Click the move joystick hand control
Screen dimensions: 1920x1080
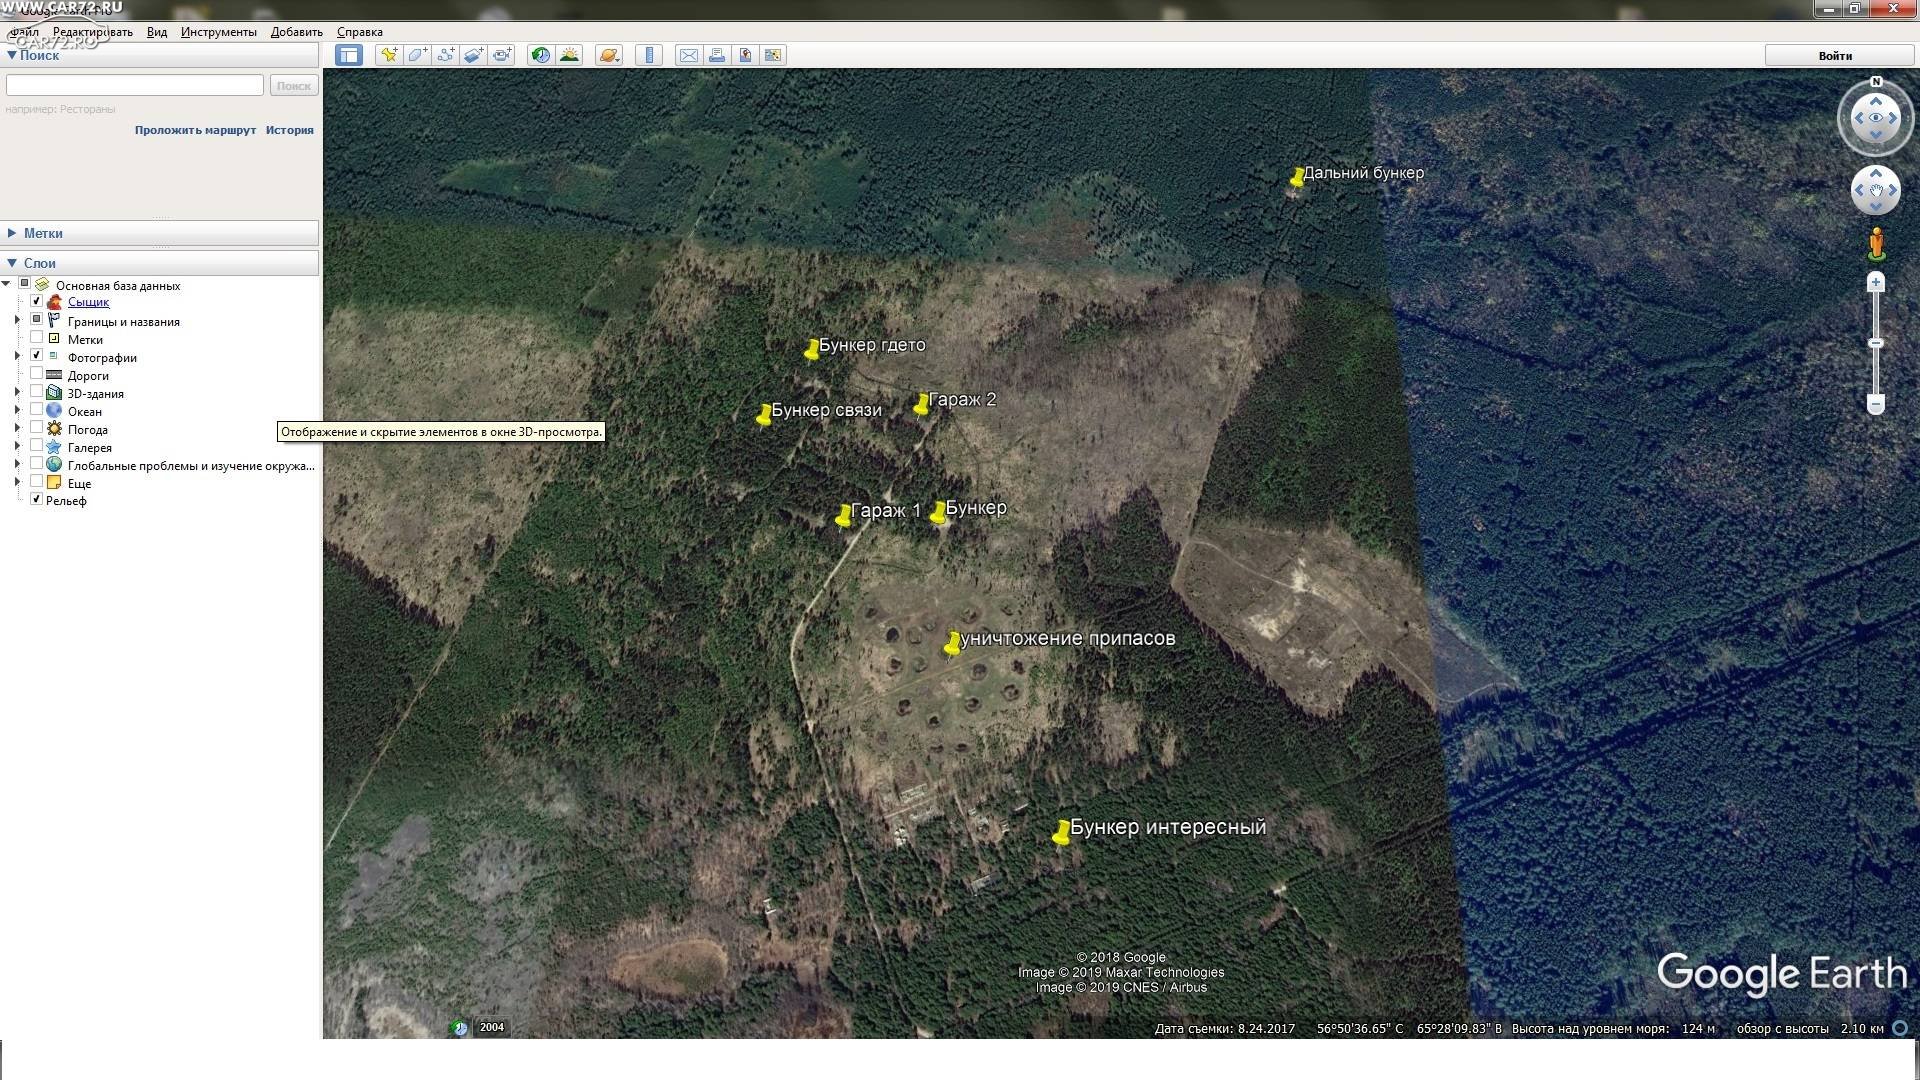(x=1876, y=190)
